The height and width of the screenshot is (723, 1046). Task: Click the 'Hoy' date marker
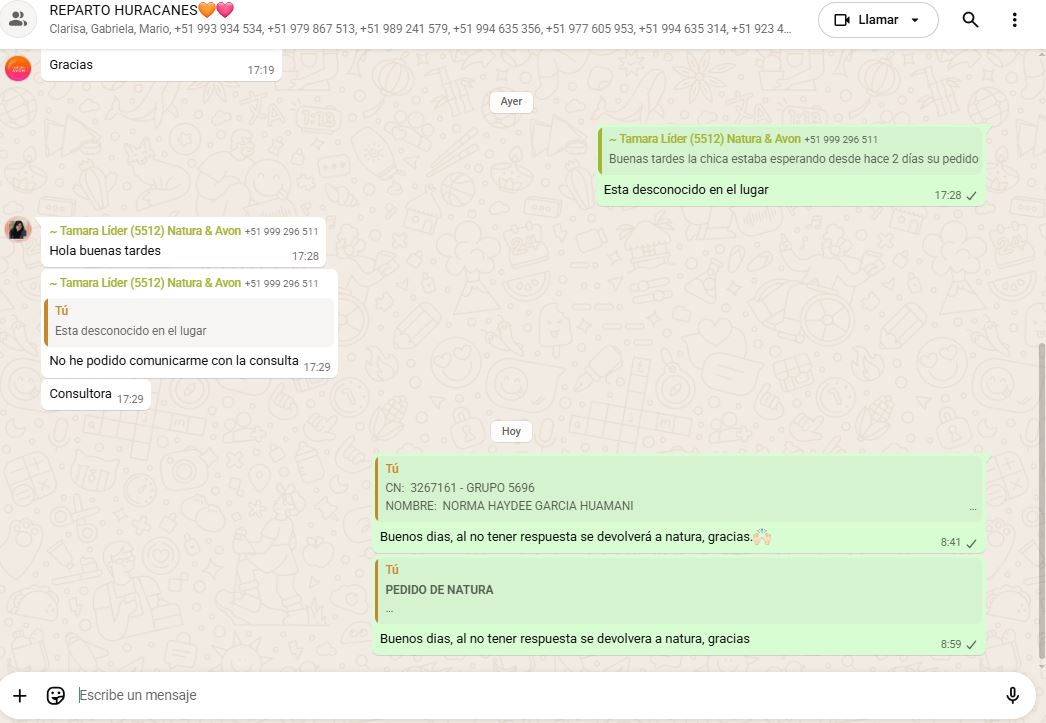[511, 431]
